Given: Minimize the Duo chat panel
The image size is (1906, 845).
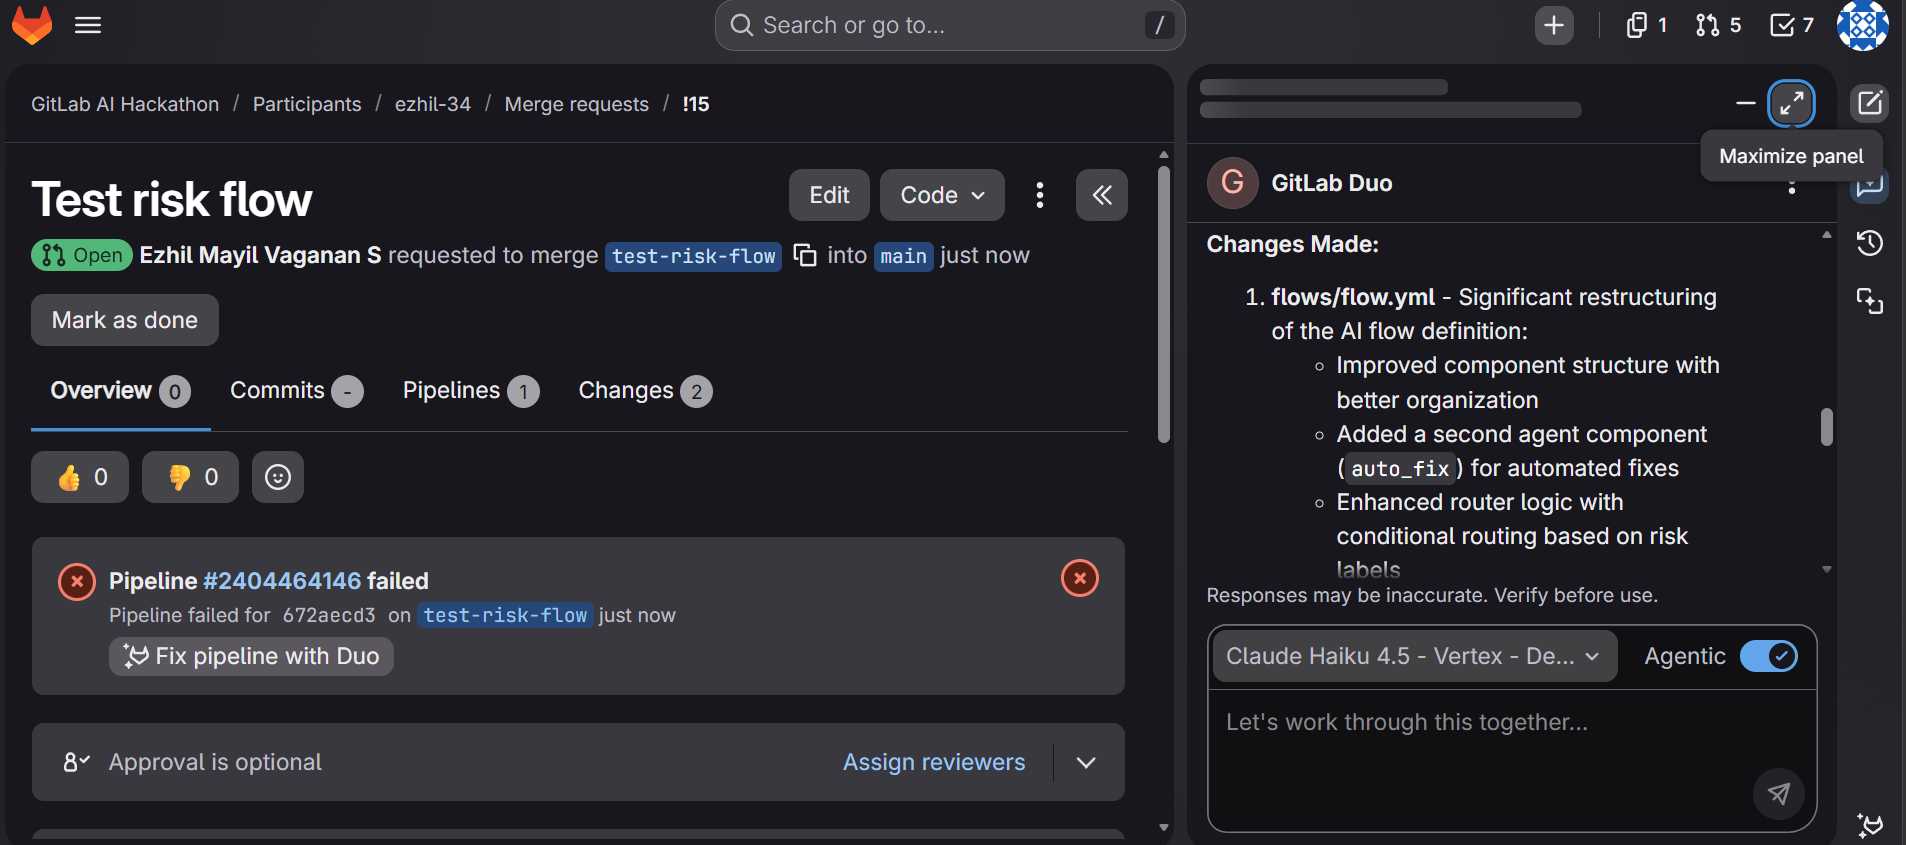Looking at the screenshot, I should pyautogui.click(x=1746, y=103).
